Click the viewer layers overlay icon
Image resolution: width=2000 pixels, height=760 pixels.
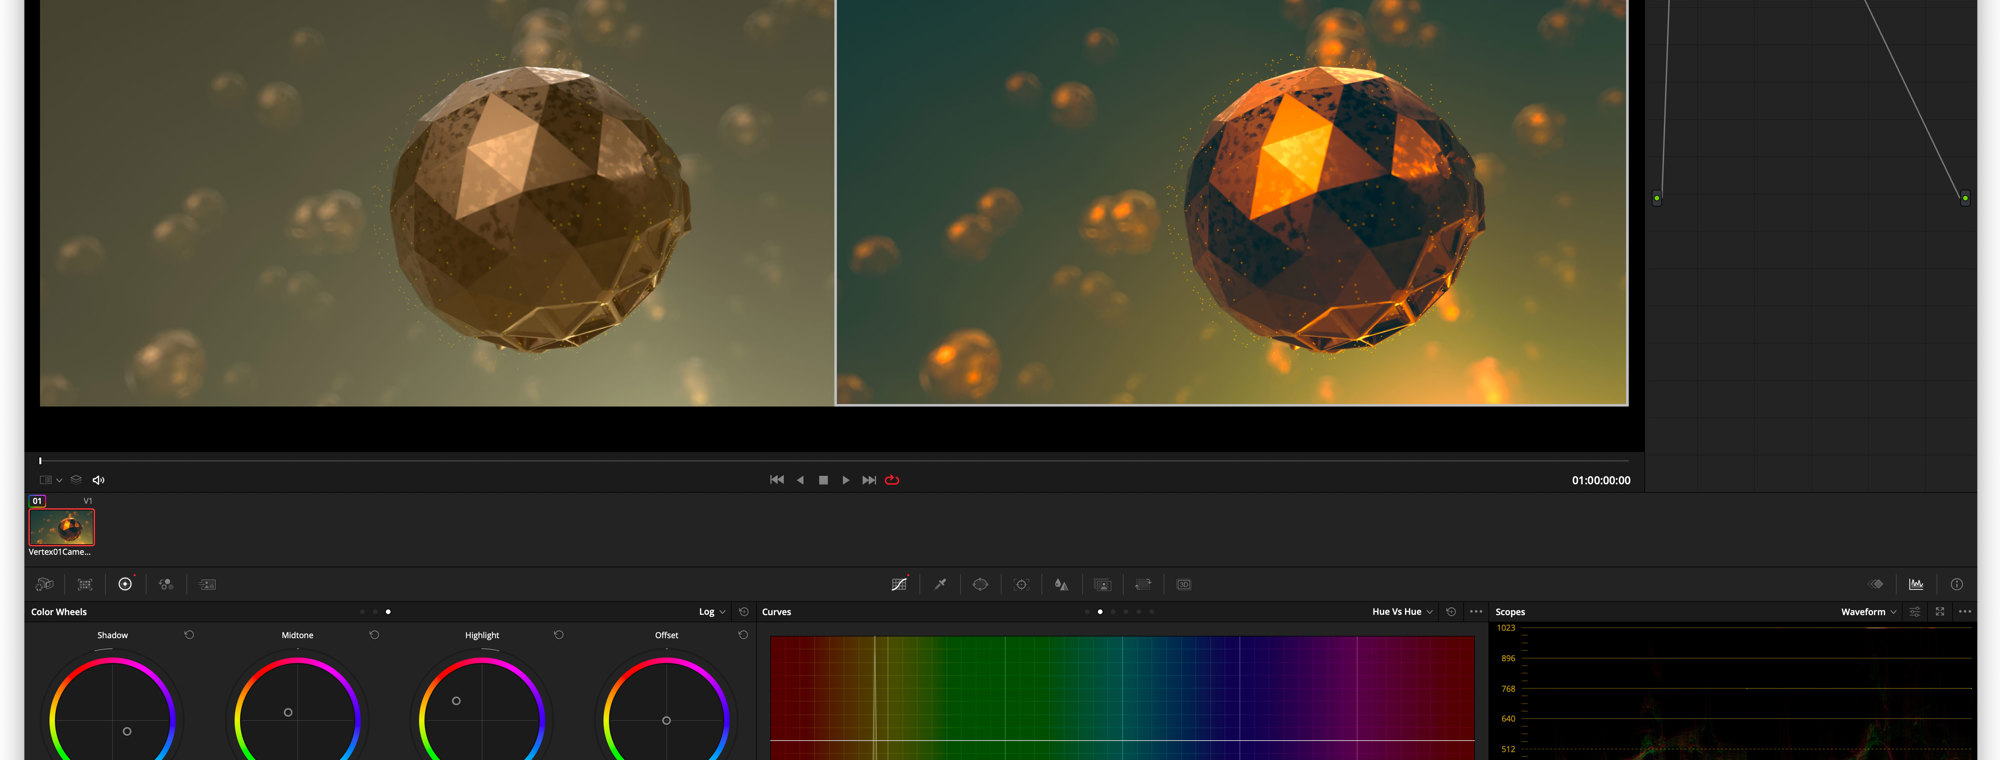(x=76, y=480)
